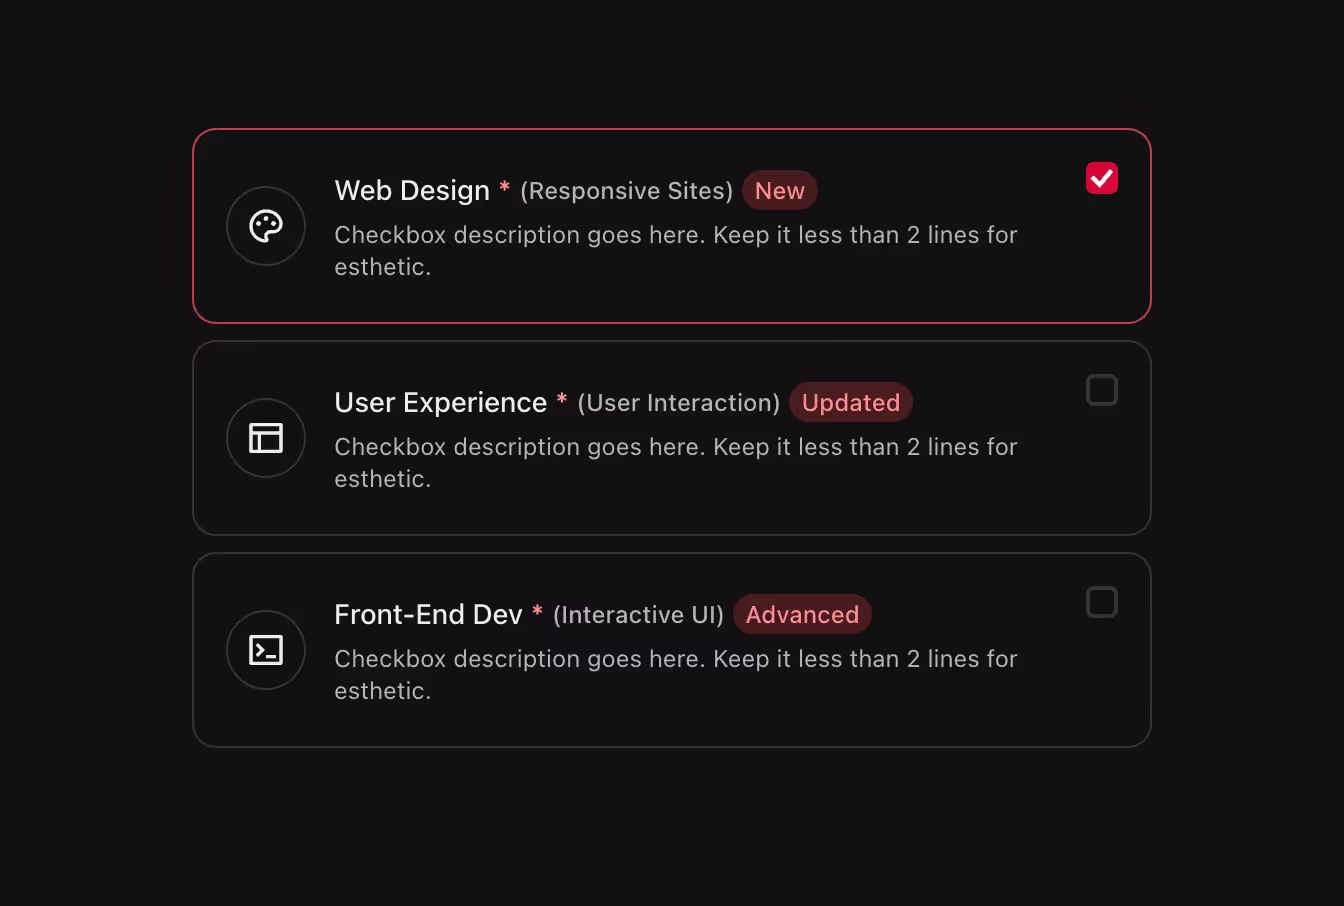The width and height of the screenshot is (1344, 906).
Task: Click the Updated badge on User Experience
Action: (x=851, y=402)
